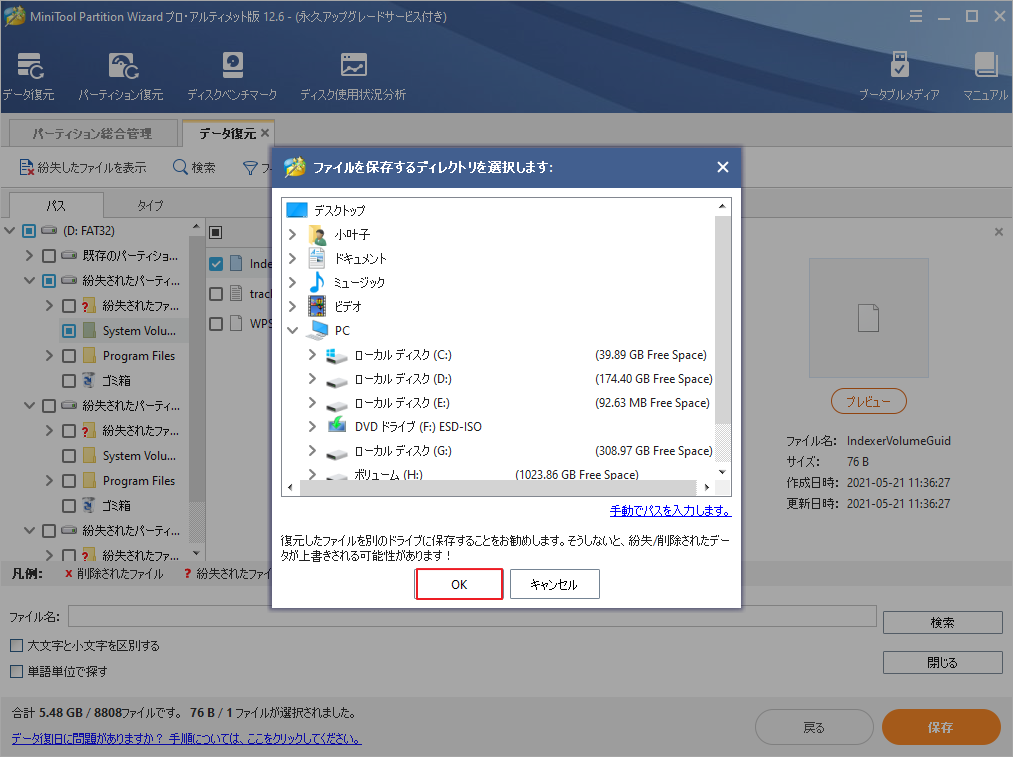Open ディスク使用状況分析 tool
The height and width of the screenshot is (757, 1013).
pos(352,73)
